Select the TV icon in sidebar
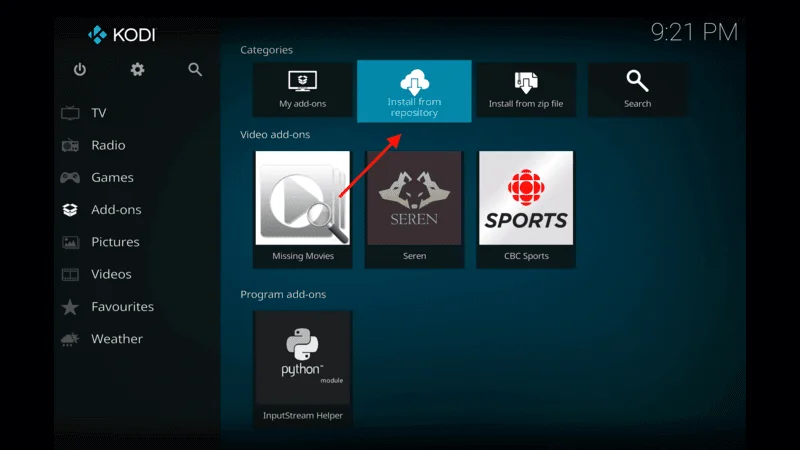 70,113
